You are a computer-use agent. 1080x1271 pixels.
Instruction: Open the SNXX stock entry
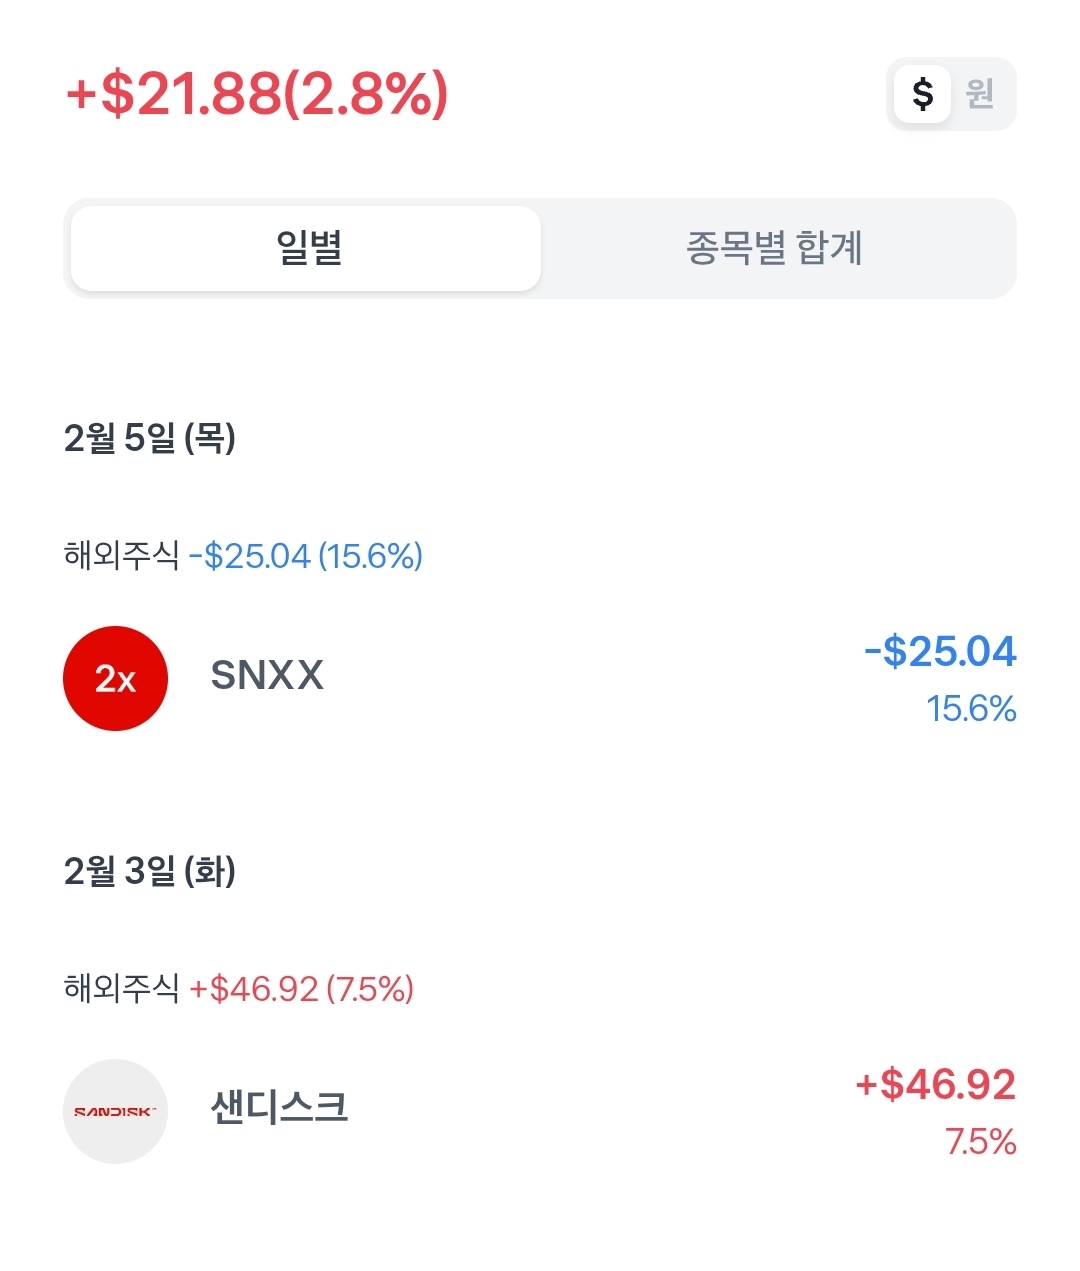[540, 678]
